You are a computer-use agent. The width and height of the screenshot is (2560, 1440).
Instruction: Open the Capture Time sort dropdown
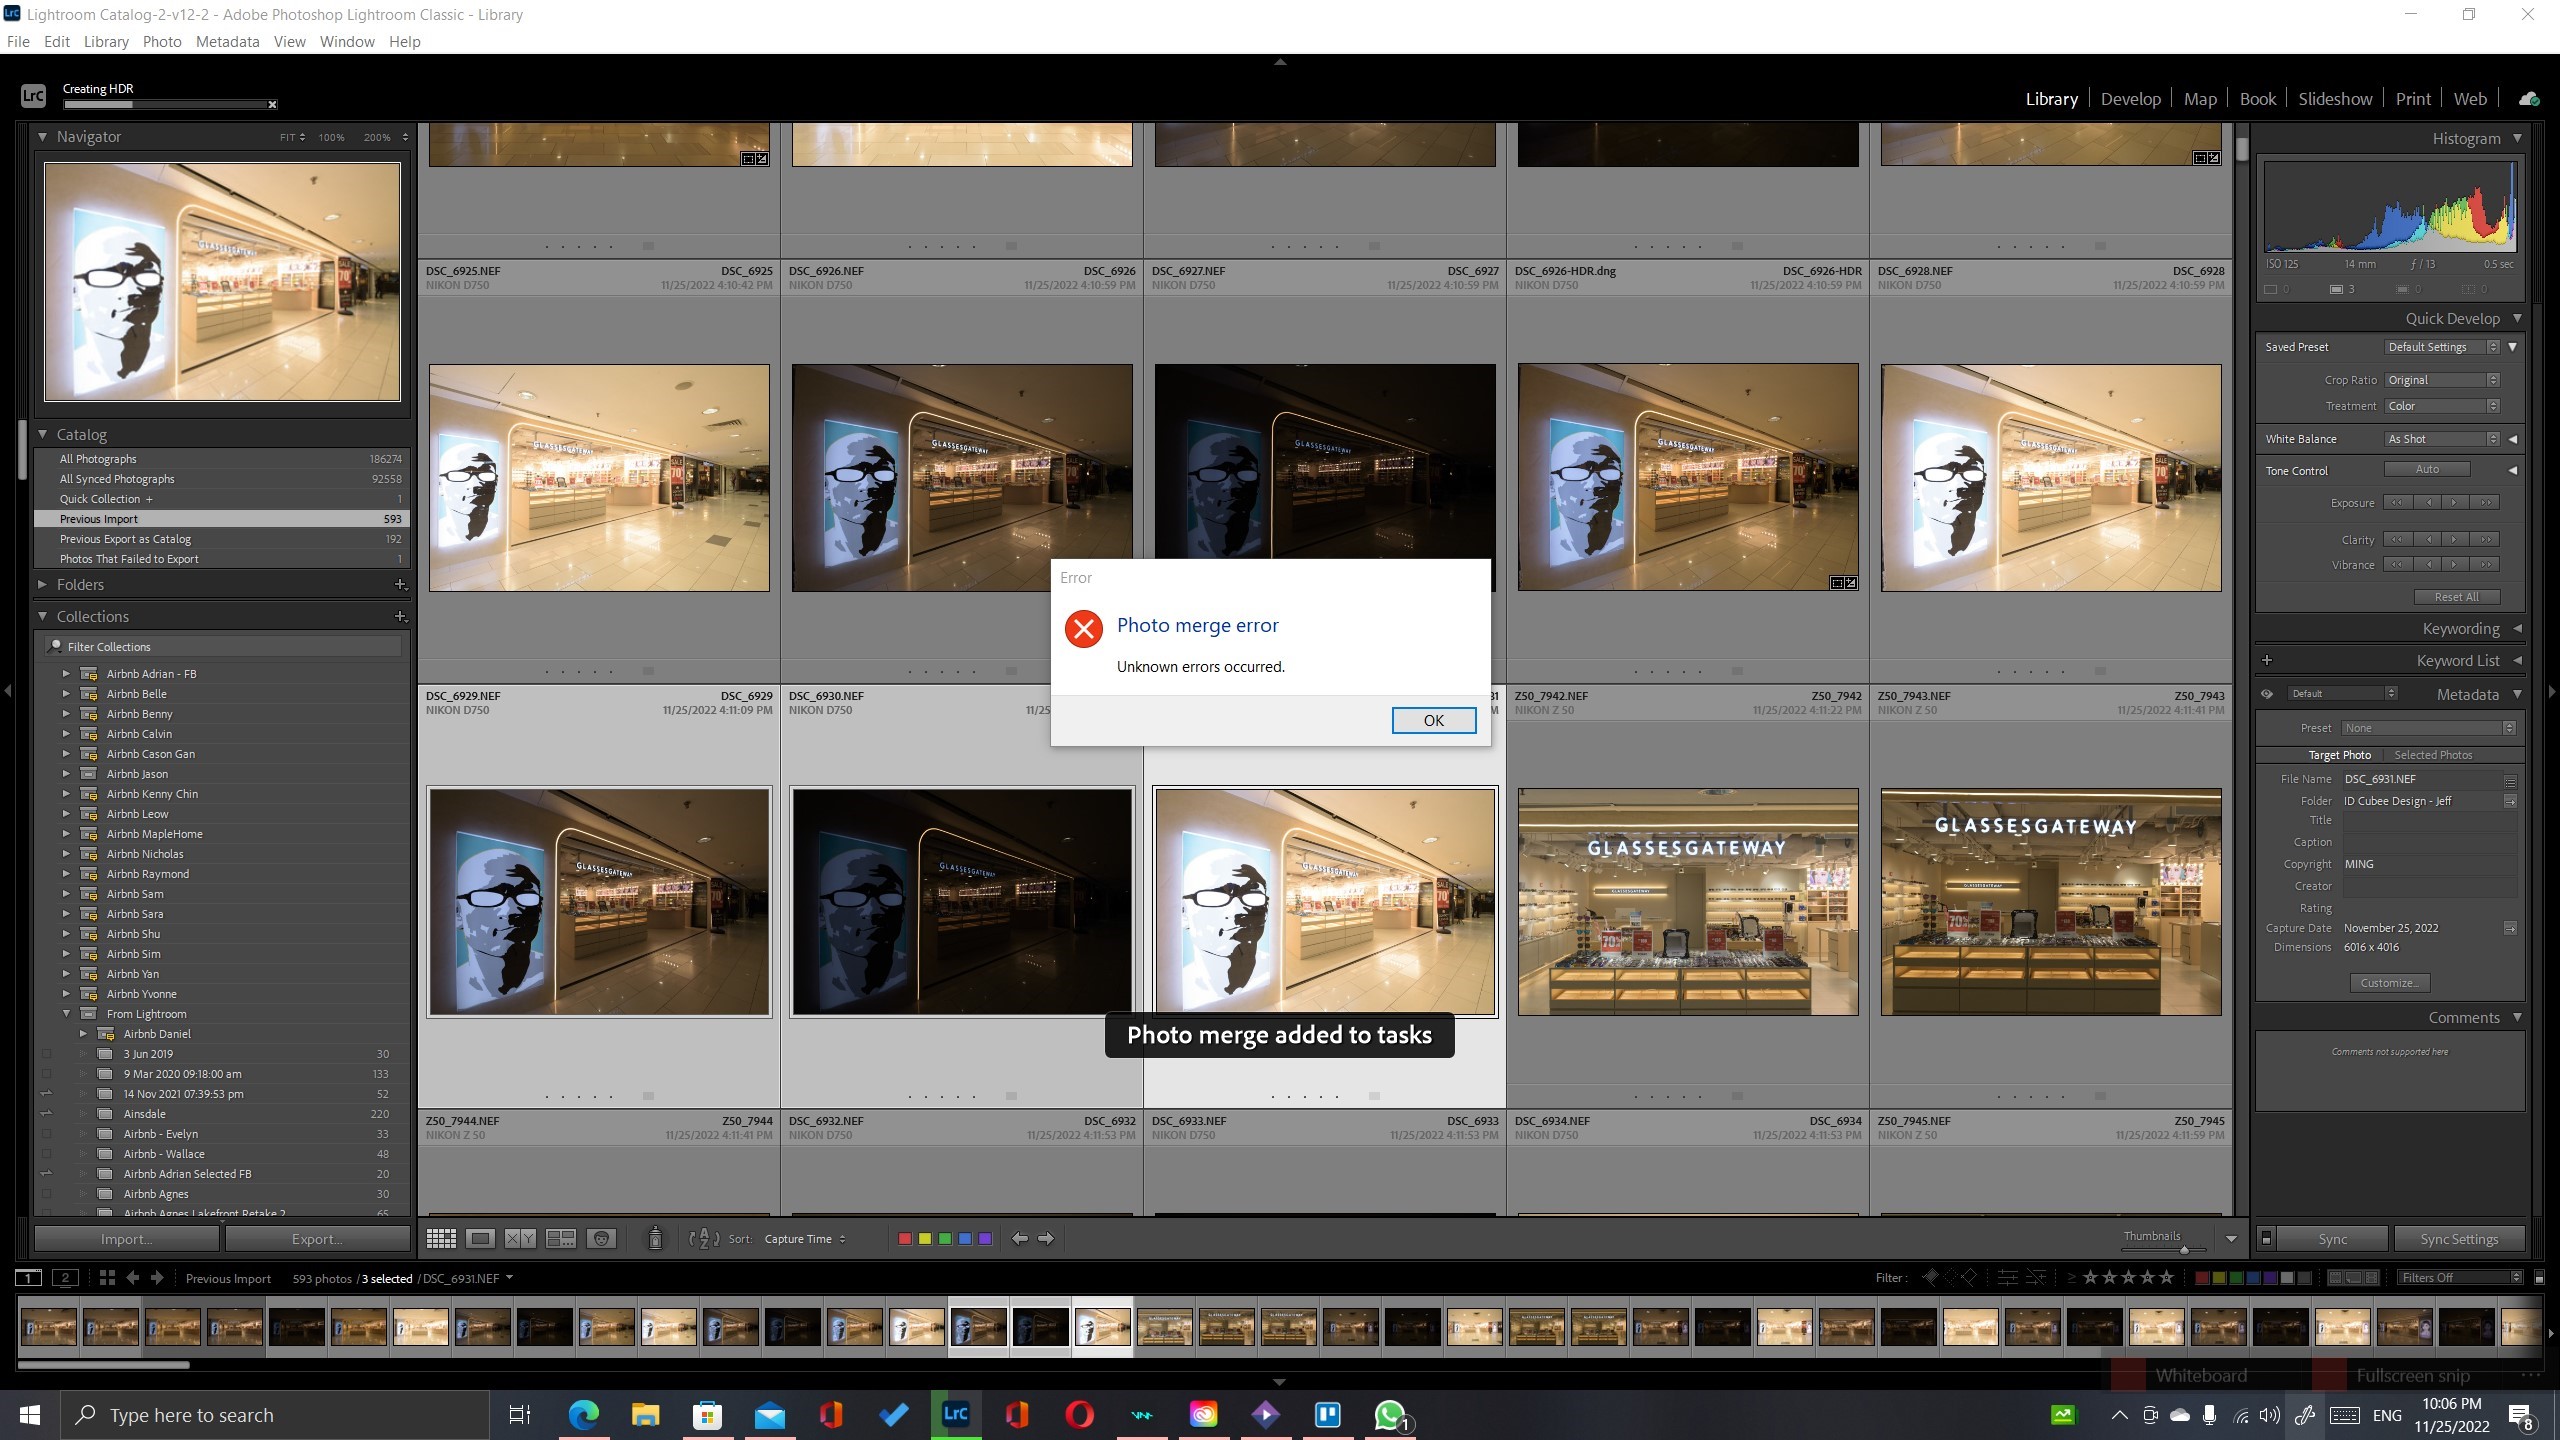(x=805, y=1238)
